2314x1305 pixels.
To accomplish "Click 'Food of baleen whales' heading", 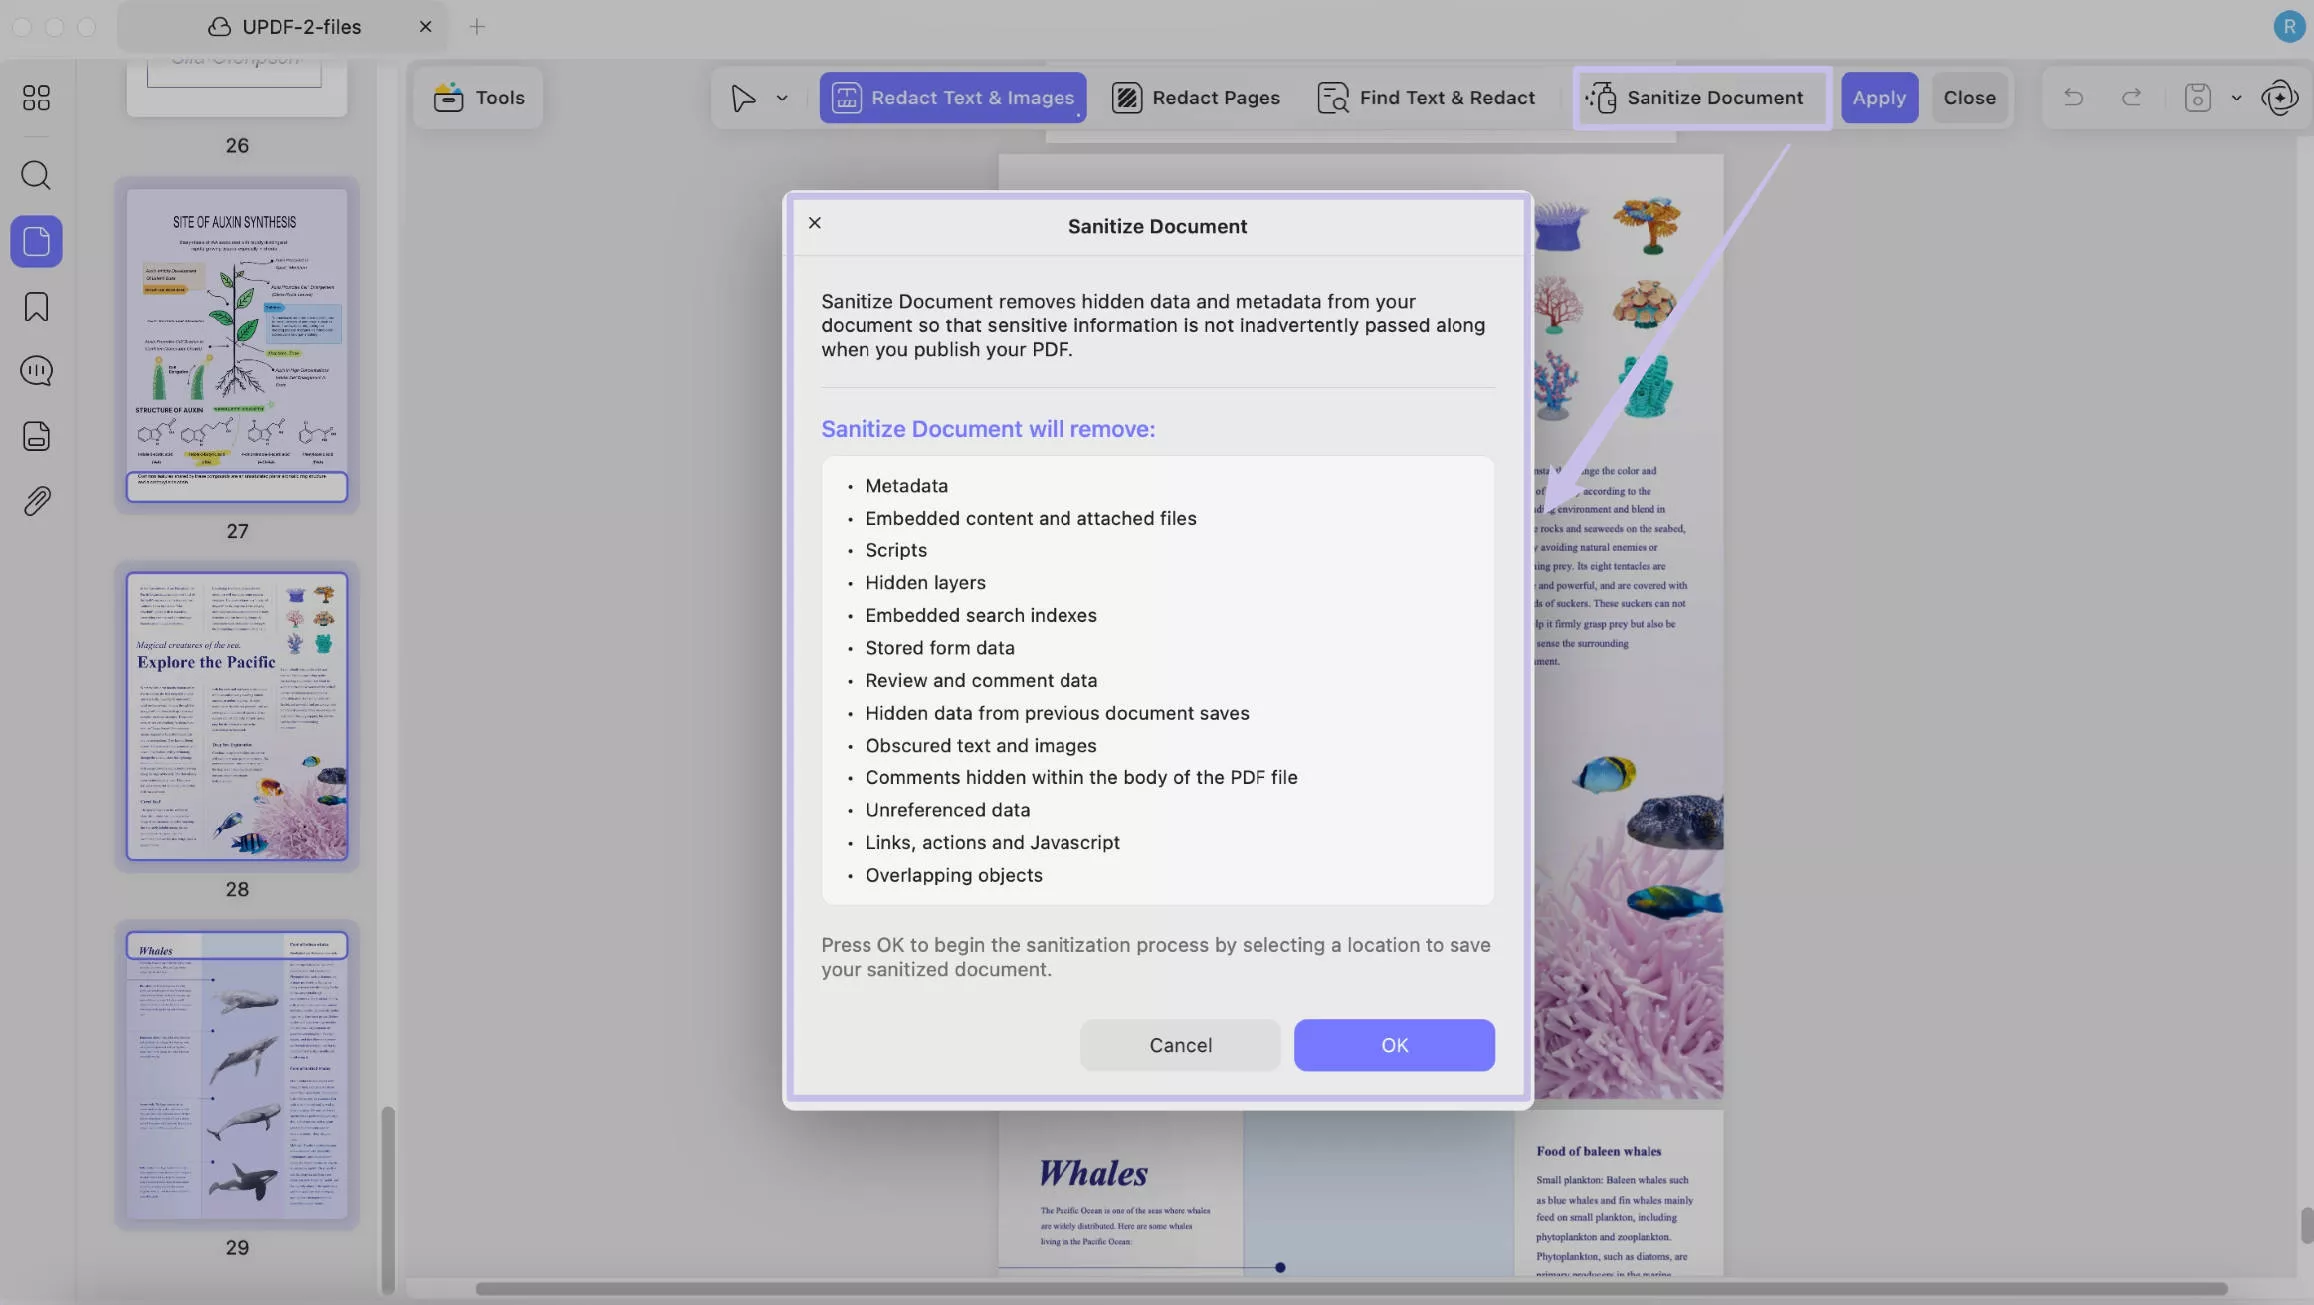I will (1598, 1151).
